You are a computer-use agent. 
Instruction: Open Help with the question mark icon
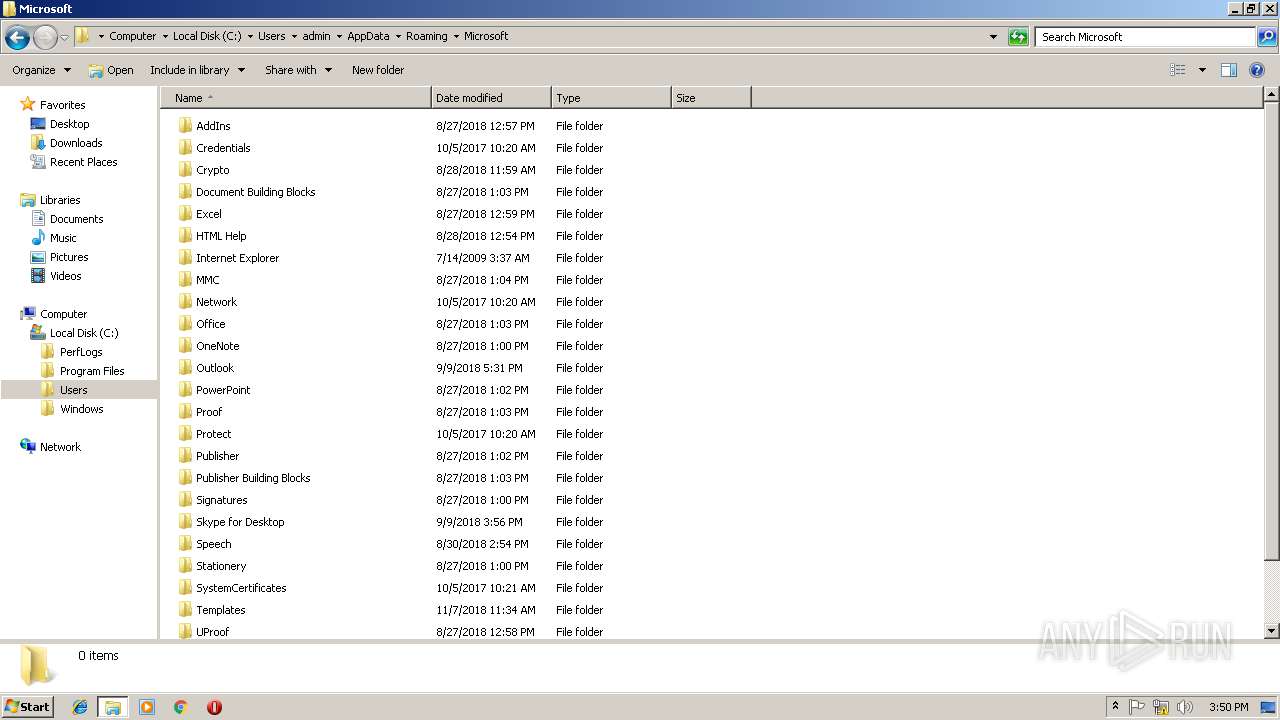[1257, 70]
